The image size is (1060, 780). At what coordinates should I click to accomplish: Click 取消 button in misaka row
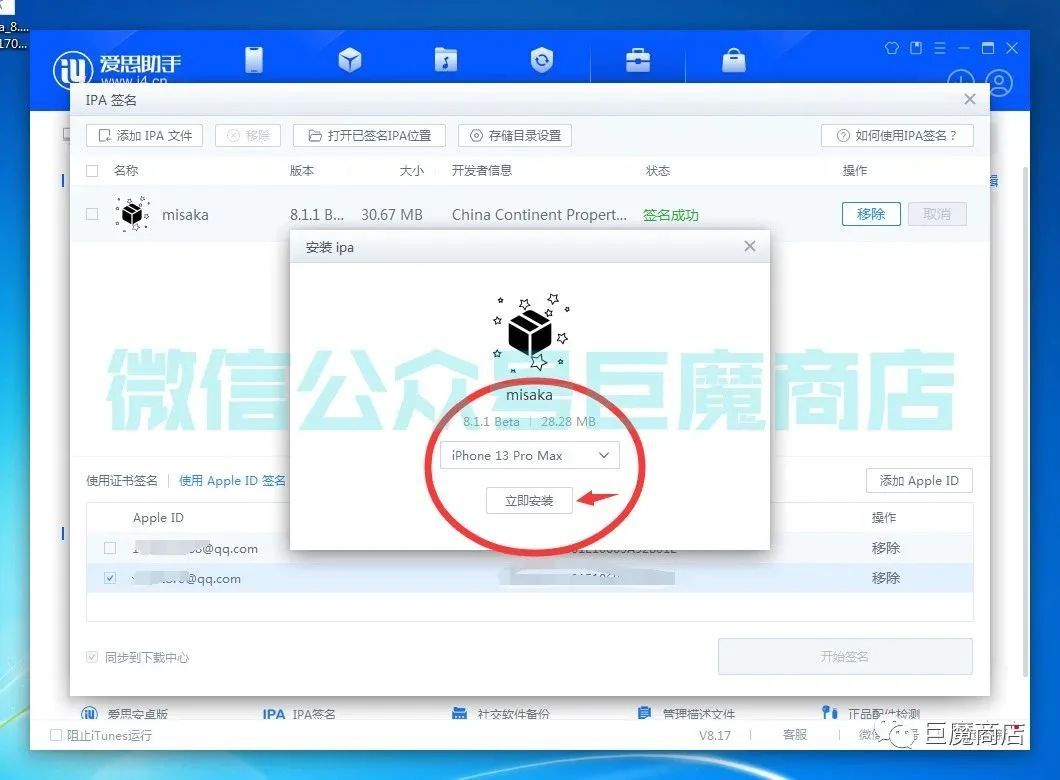click(937, 214)
